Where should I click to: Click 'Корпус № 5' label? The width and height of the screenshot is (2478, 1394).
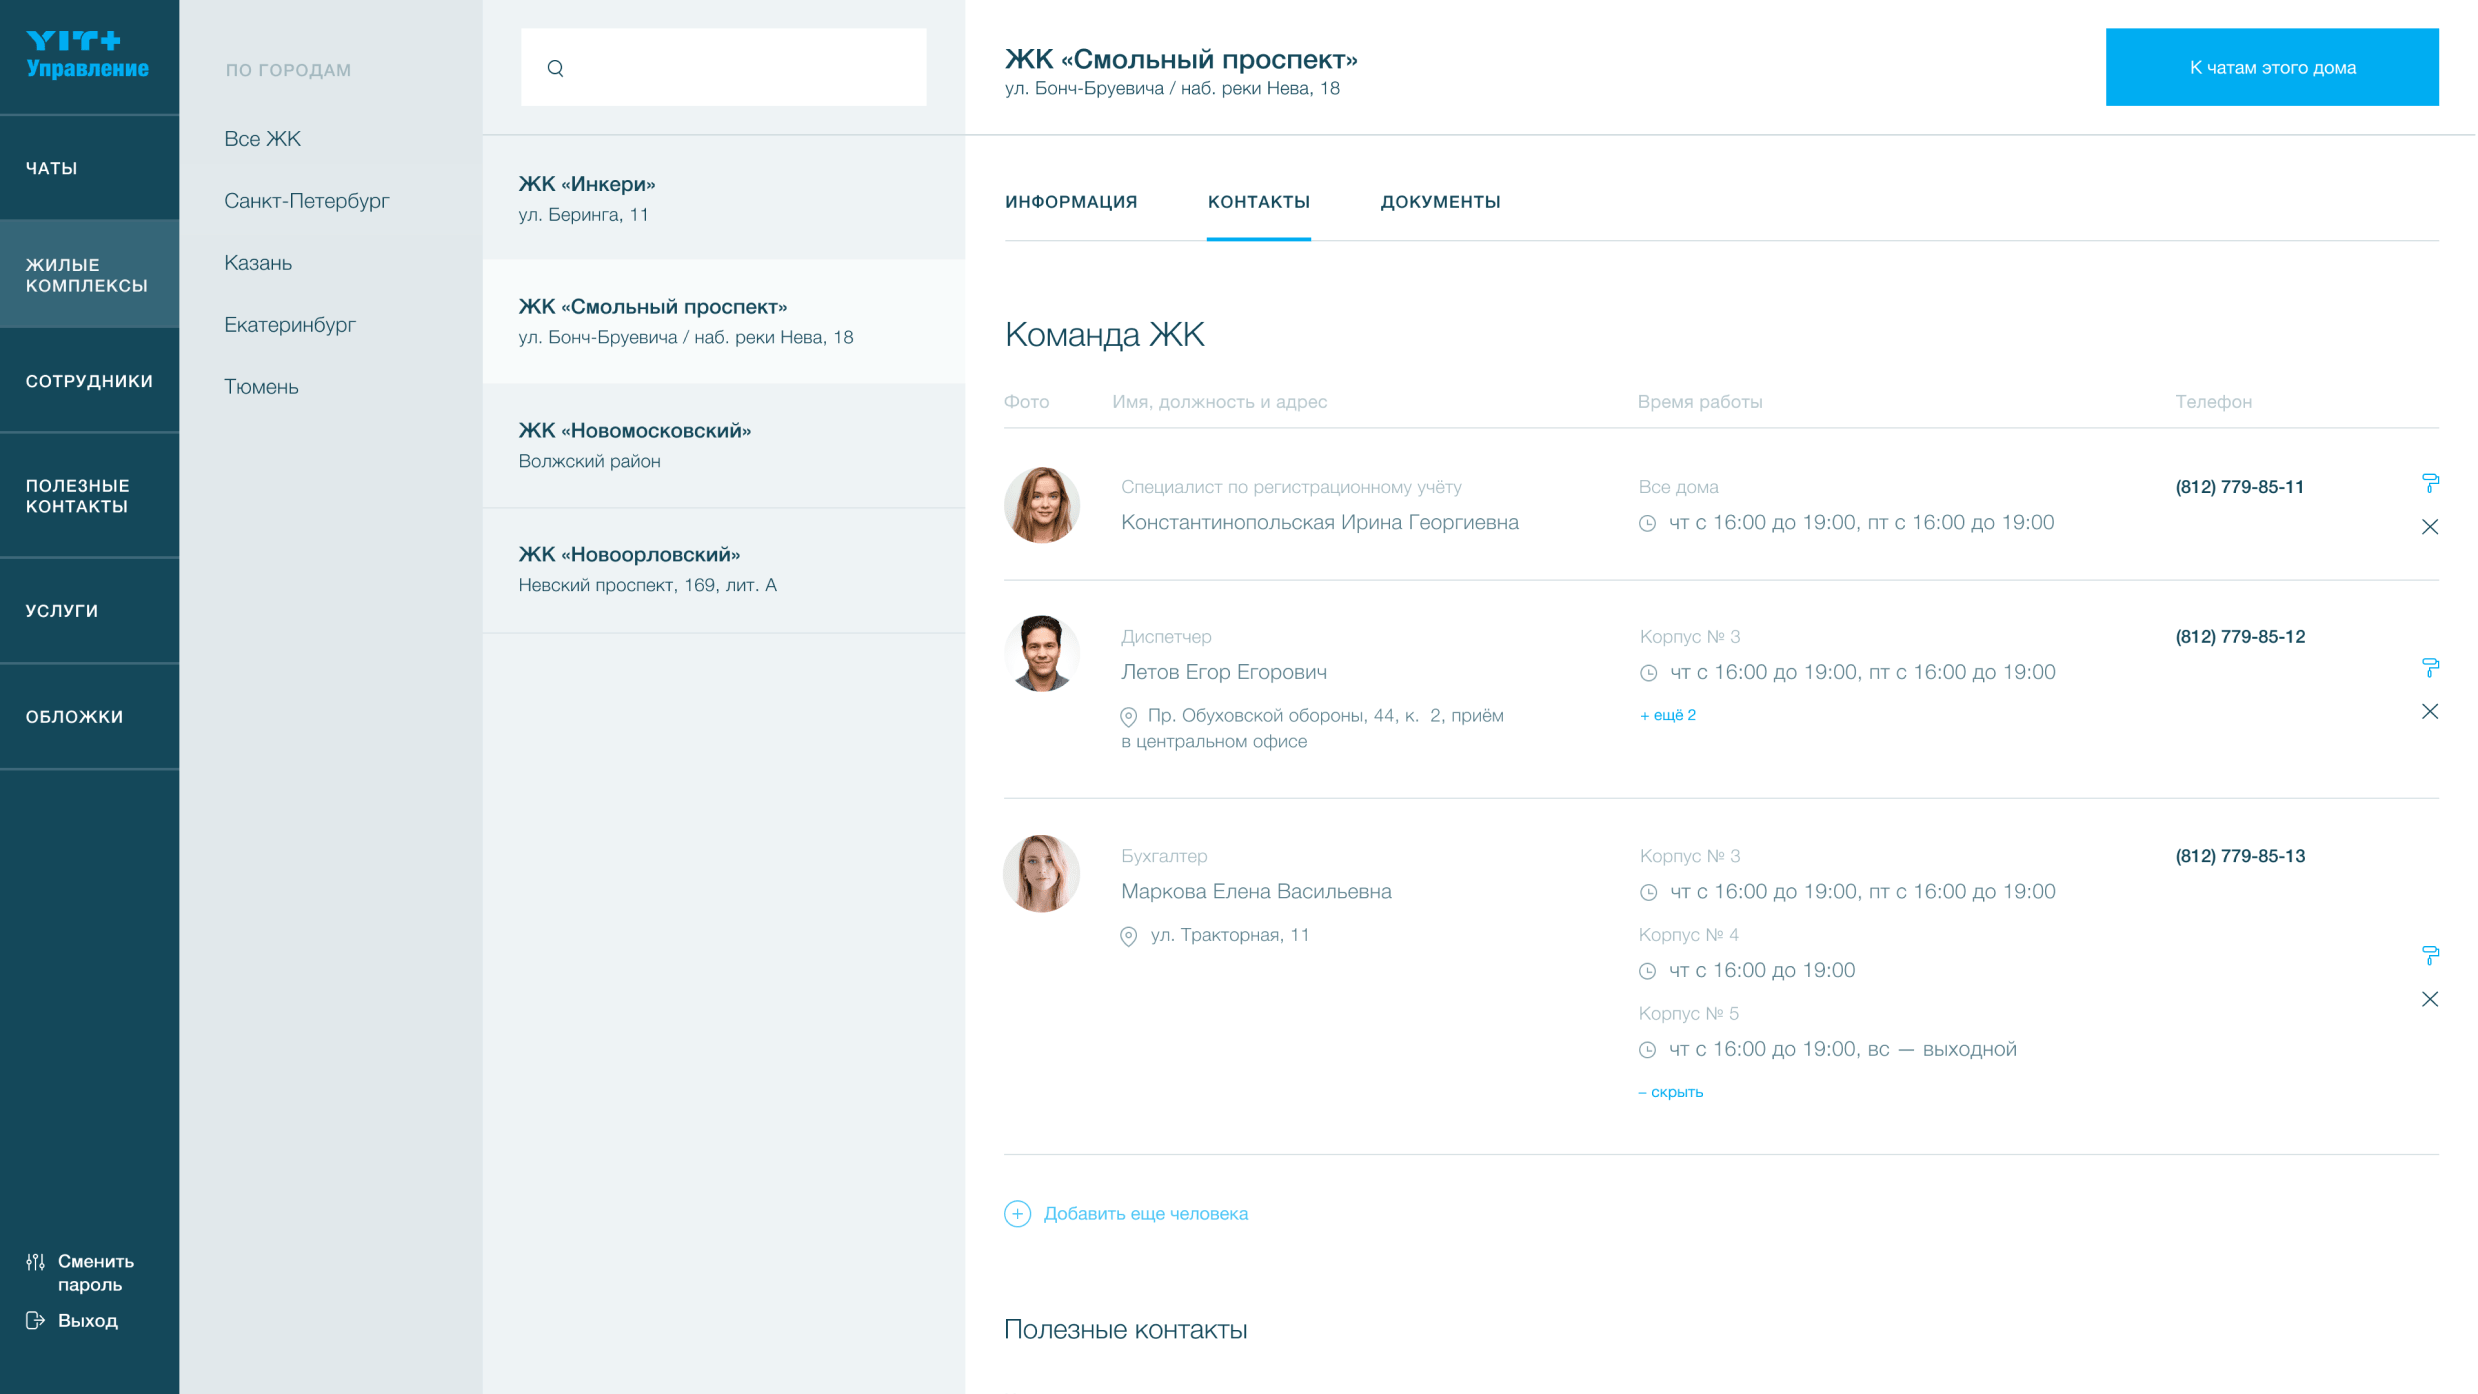point(1688,1014)
